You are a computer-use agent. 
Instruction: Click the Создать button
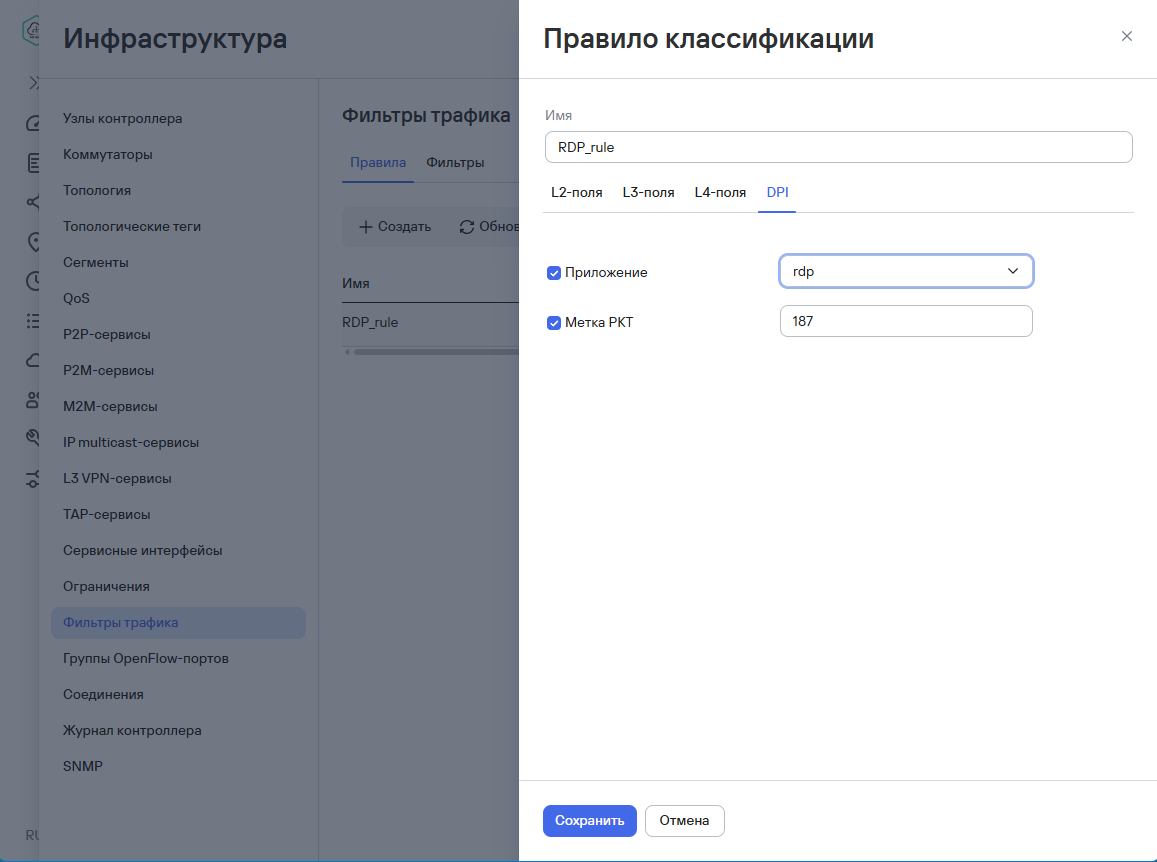[x=395, y=227]
